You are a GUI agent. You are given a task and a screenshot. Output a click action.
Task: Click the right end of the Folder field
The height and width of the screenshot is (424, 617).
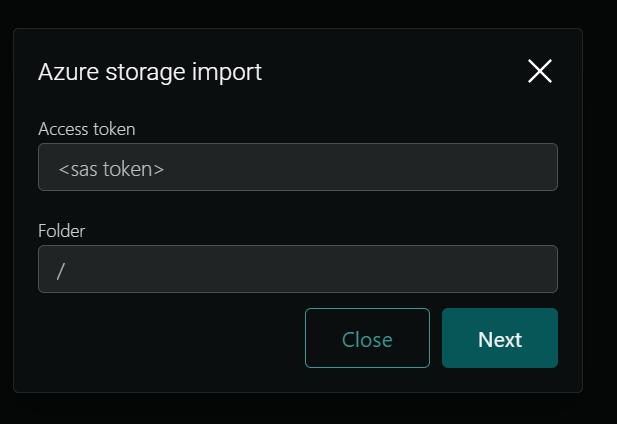(535, 269)
